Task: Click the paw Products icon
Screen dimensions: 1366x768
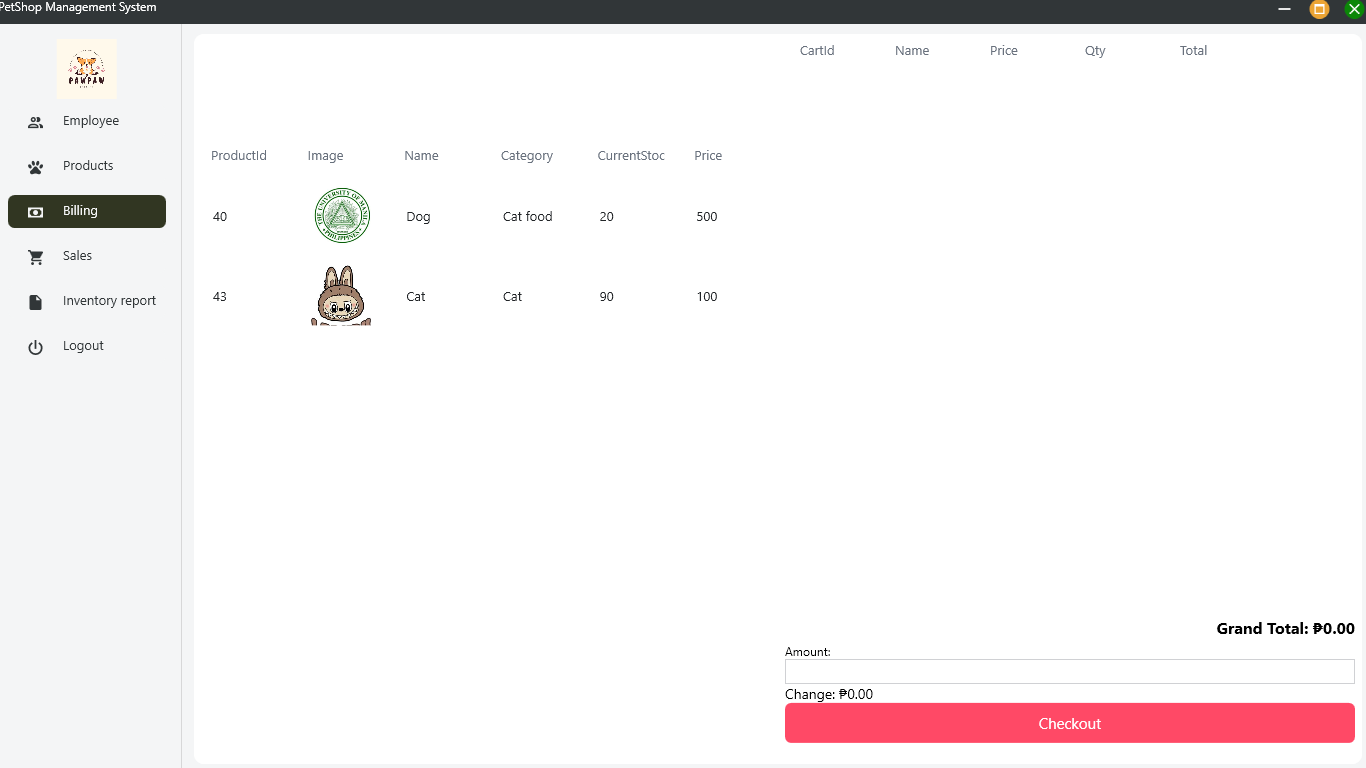Action: point(36,166)
